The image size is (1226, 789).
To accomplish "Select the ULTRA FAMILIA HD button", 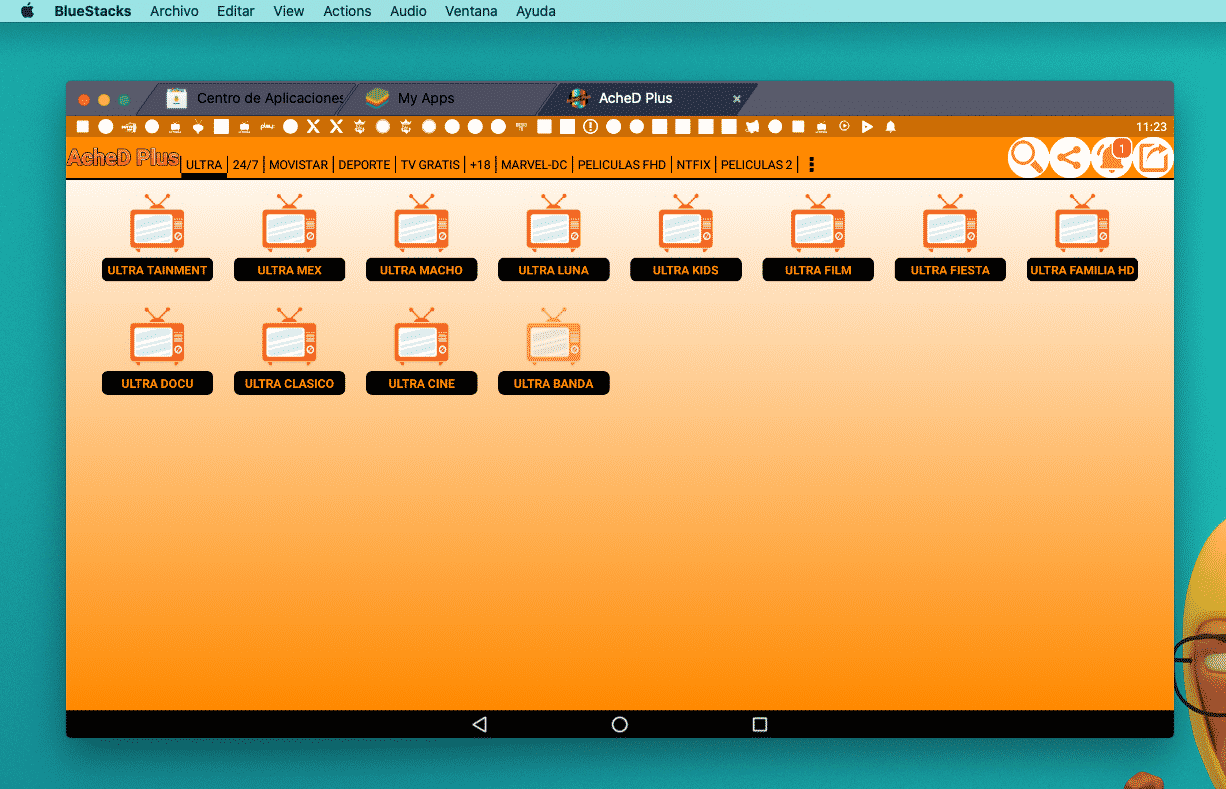I will [x=1082, y=270].
